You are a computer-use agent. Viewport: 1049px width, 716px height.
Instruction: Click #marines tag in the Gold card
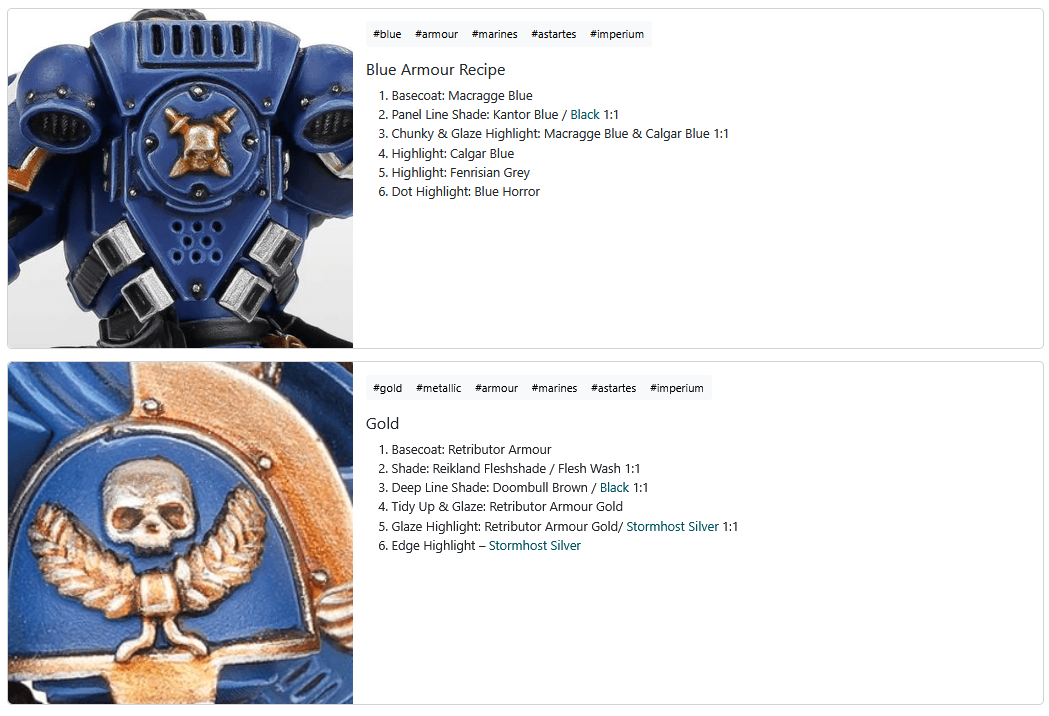554,388
